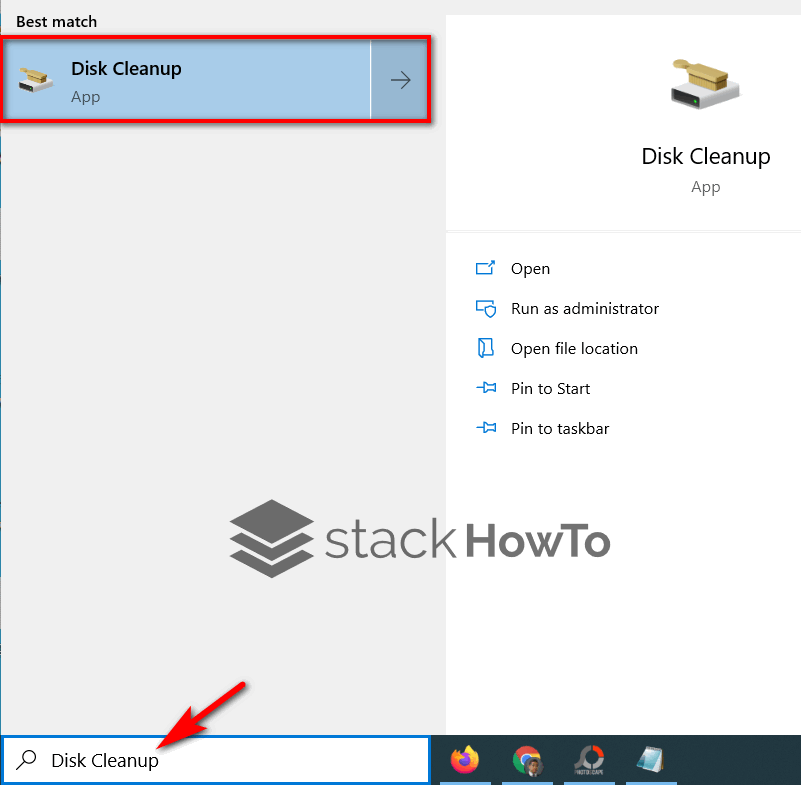Launch PhotoScape from the taskbar

pos(589,758)
